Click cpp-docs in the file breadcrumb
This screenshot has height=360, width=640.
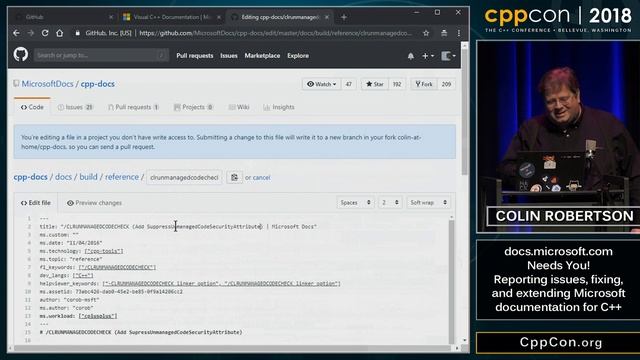[x=31, y=177]
